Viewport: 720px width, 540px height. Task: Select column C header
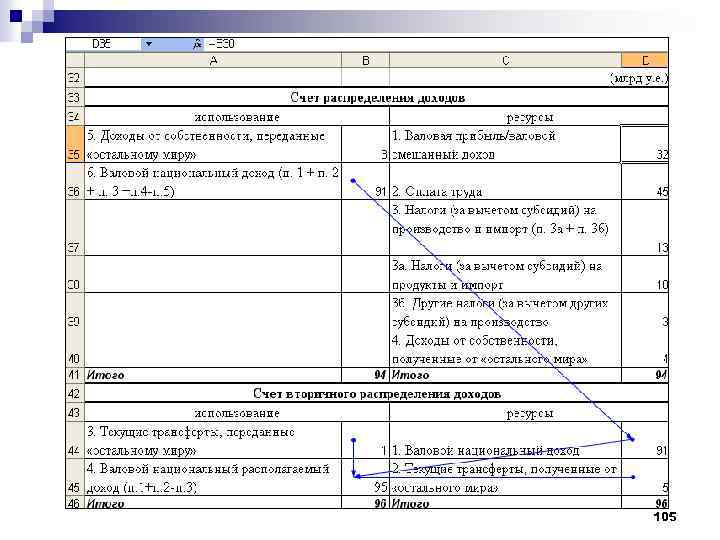click(x=505, y=60)
